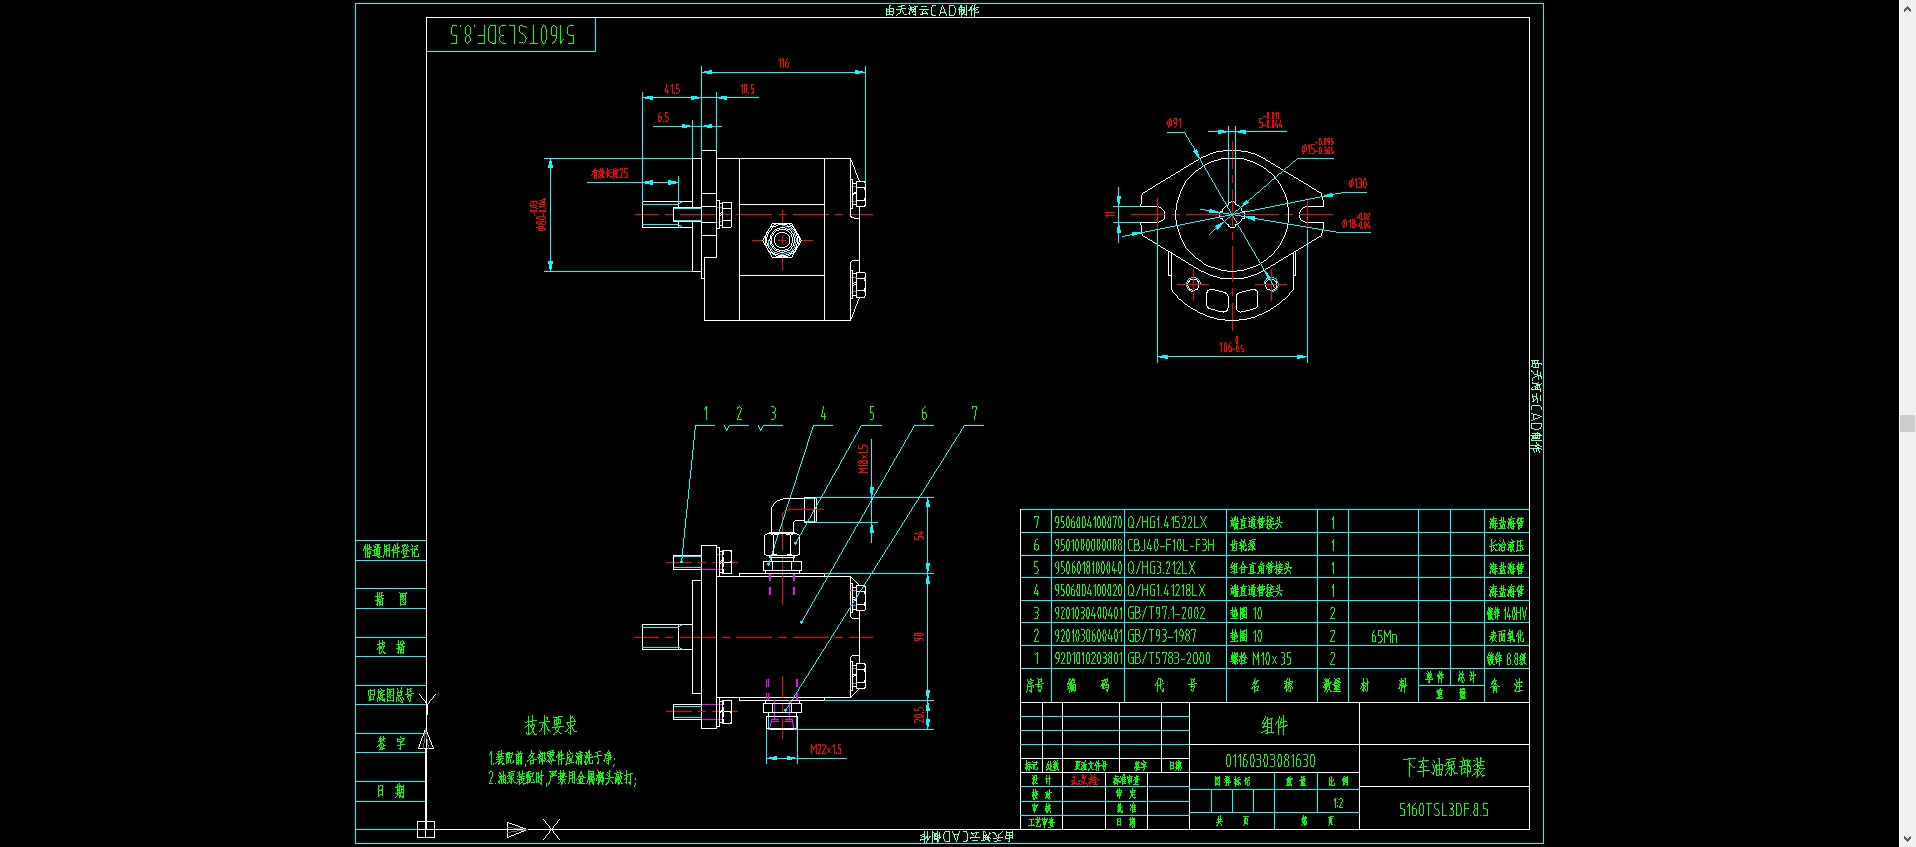Select the 5160TSL3DF.8.5 model text in title block
The height and width of the screenshot is (847, 1916).
pyautogui.click(x=1444, y=810)
